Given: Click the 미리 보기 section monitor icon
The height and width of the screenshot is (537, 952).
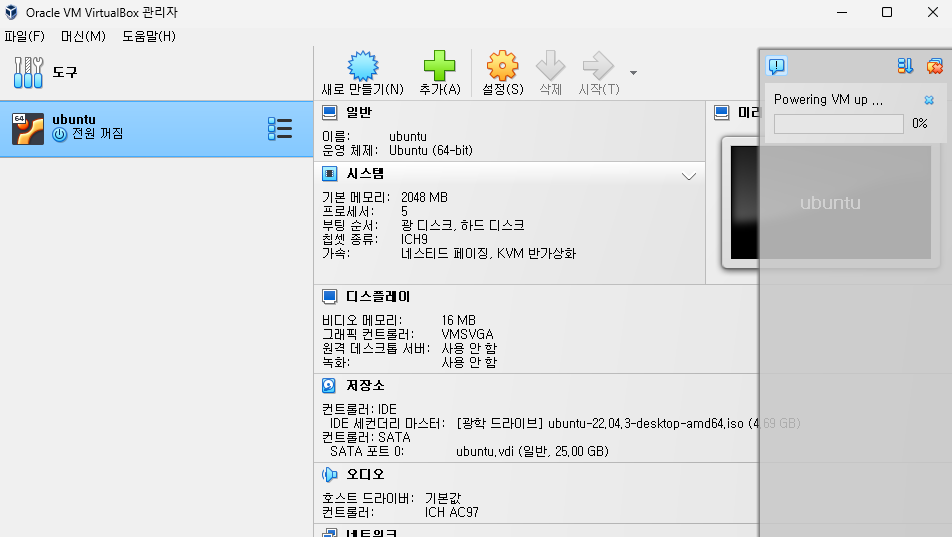Looking at the screenshot, I should (x=721, y=112).
